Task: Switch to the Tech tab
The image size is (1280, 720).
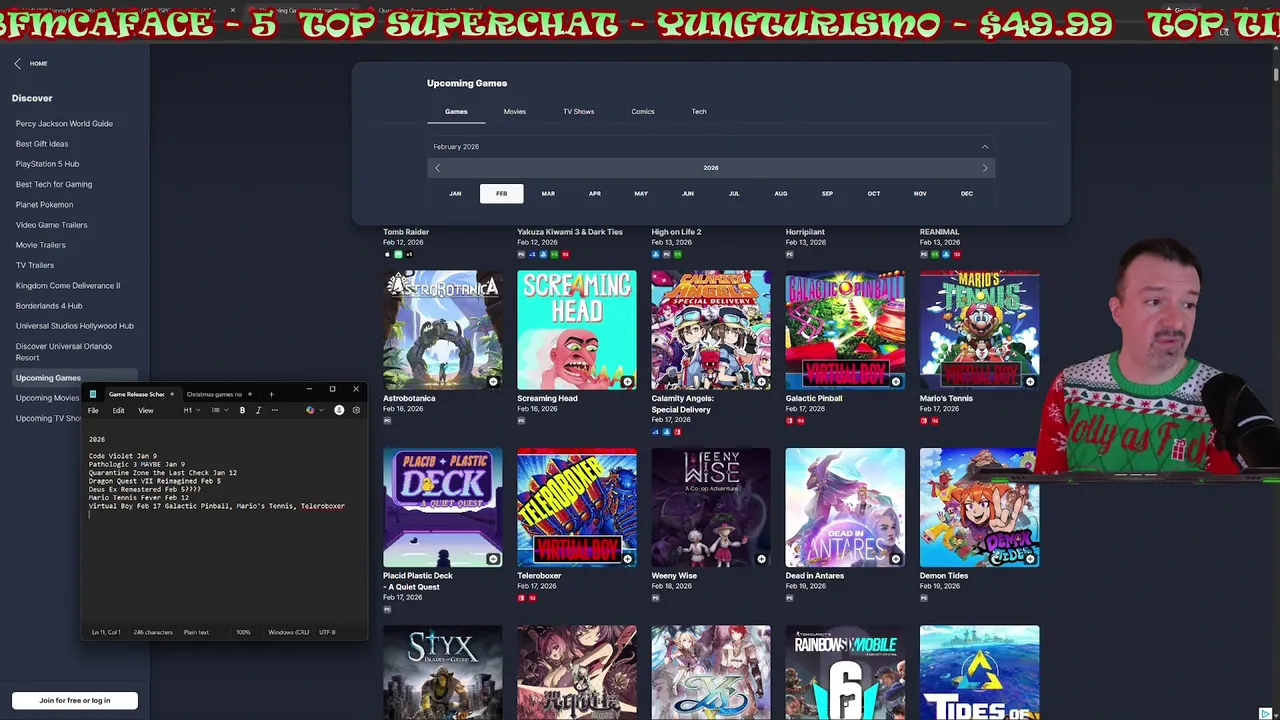Action: pyautogui.click(x=699, y=111)
